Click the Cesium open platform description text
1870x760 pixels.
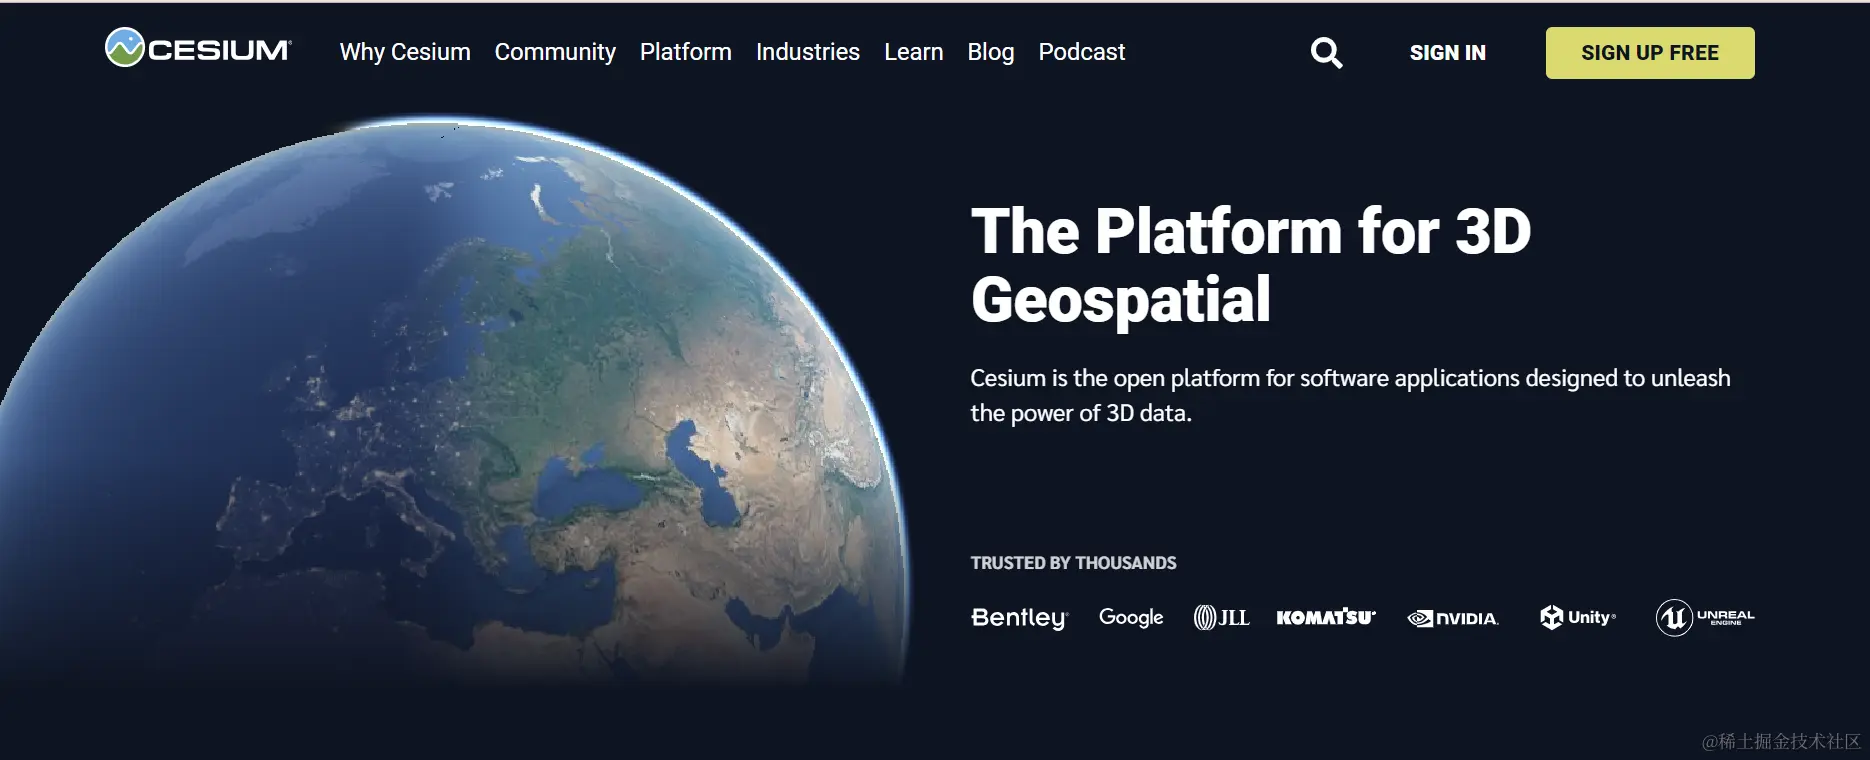coord(1350,395)
